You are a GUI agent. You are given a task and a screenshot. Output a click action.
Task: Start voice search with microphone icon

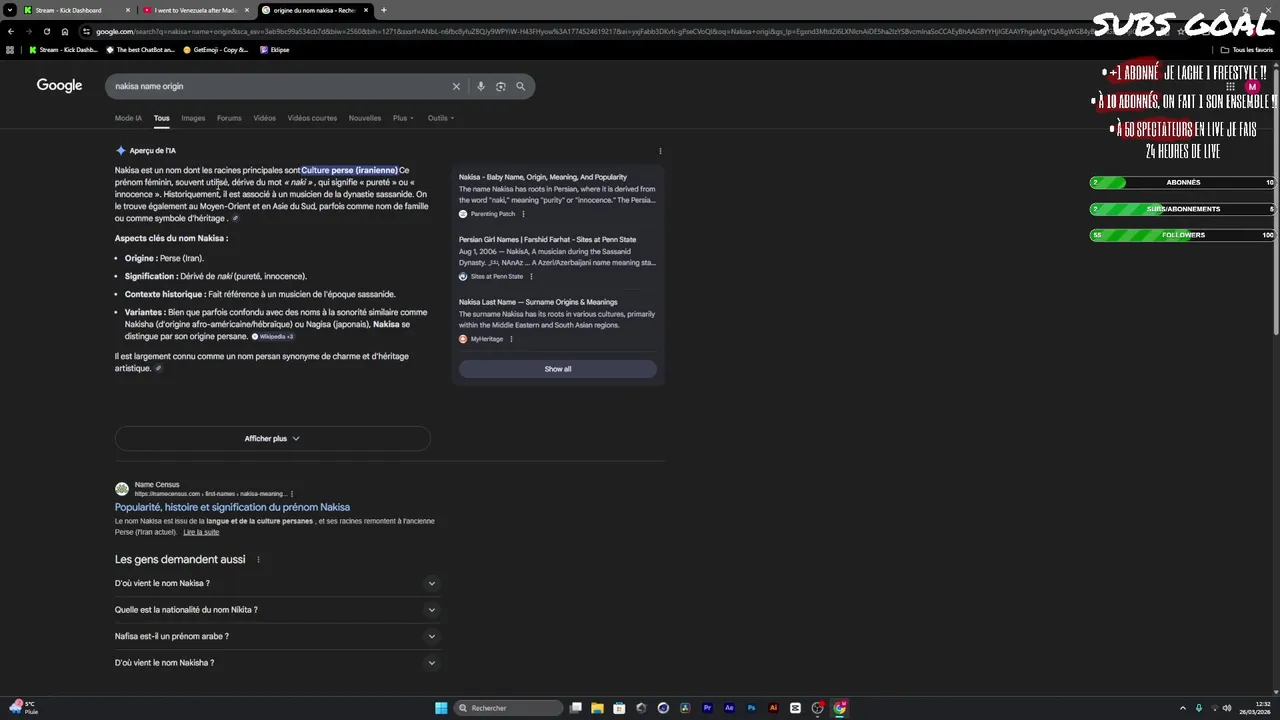481,86
